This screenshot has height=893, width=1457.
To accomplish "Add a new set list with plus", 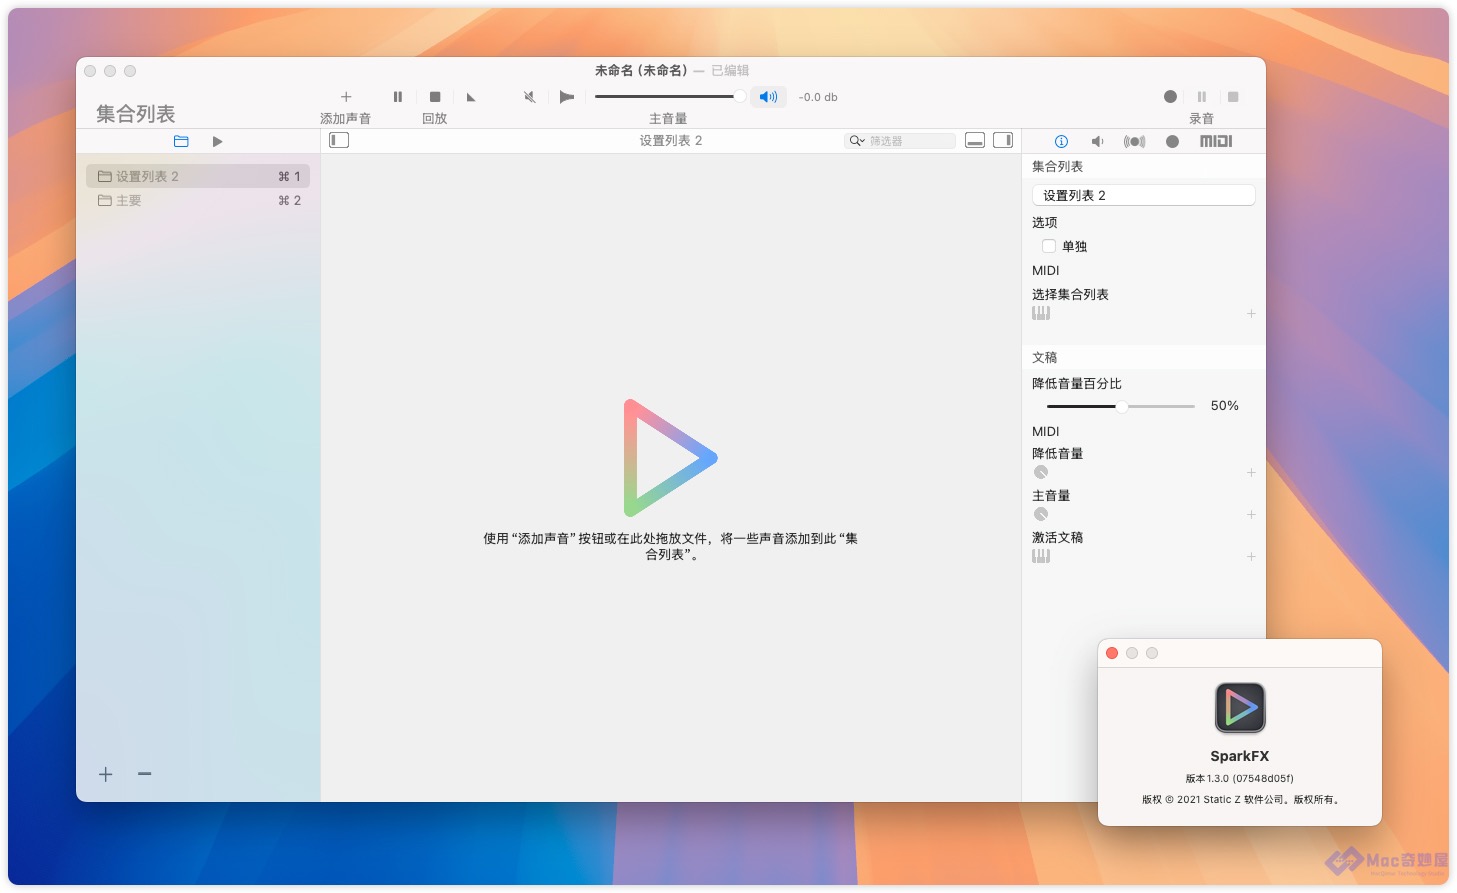I will 106,774.
